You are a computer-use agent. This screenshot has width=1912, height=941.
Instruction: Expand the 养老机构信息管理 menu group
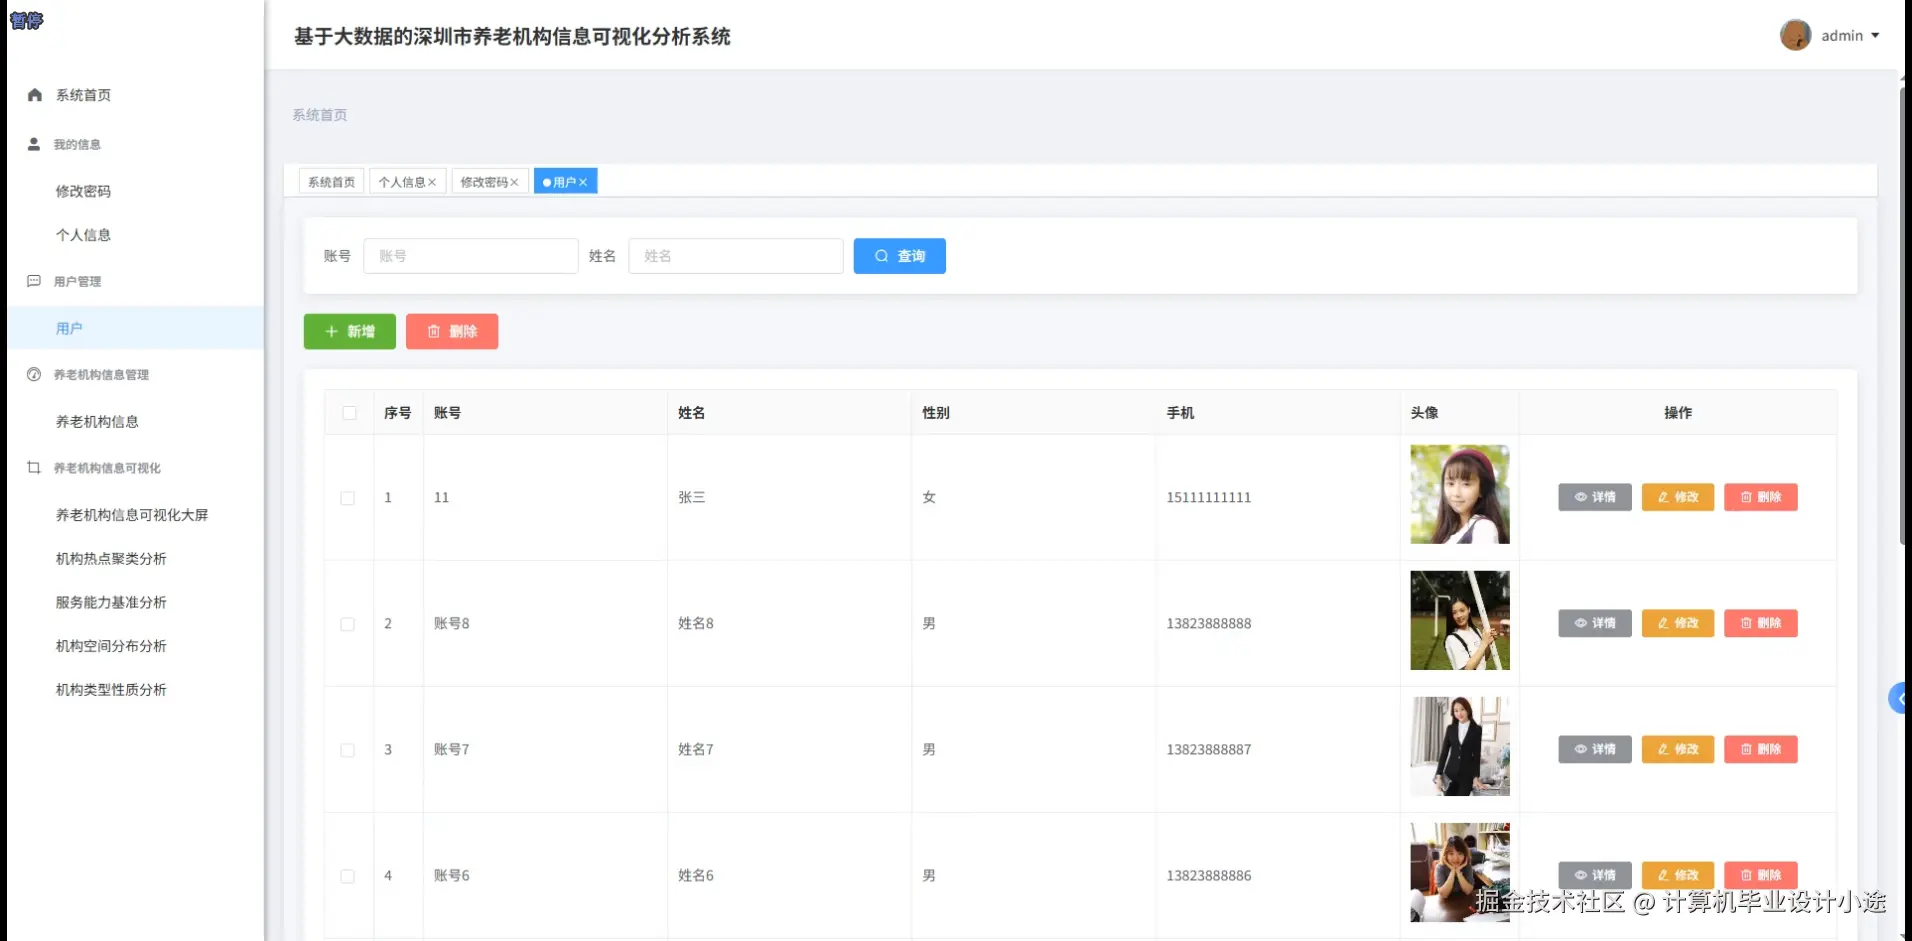(103, 374)
